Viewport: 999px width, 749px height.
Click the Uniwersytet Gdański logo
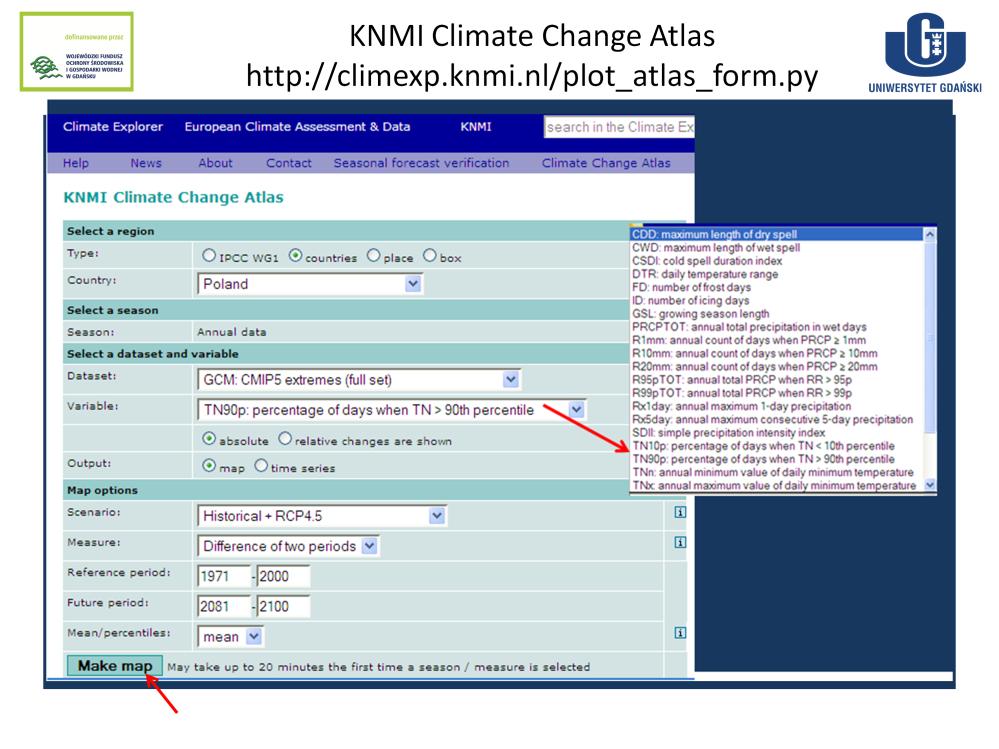925,54
